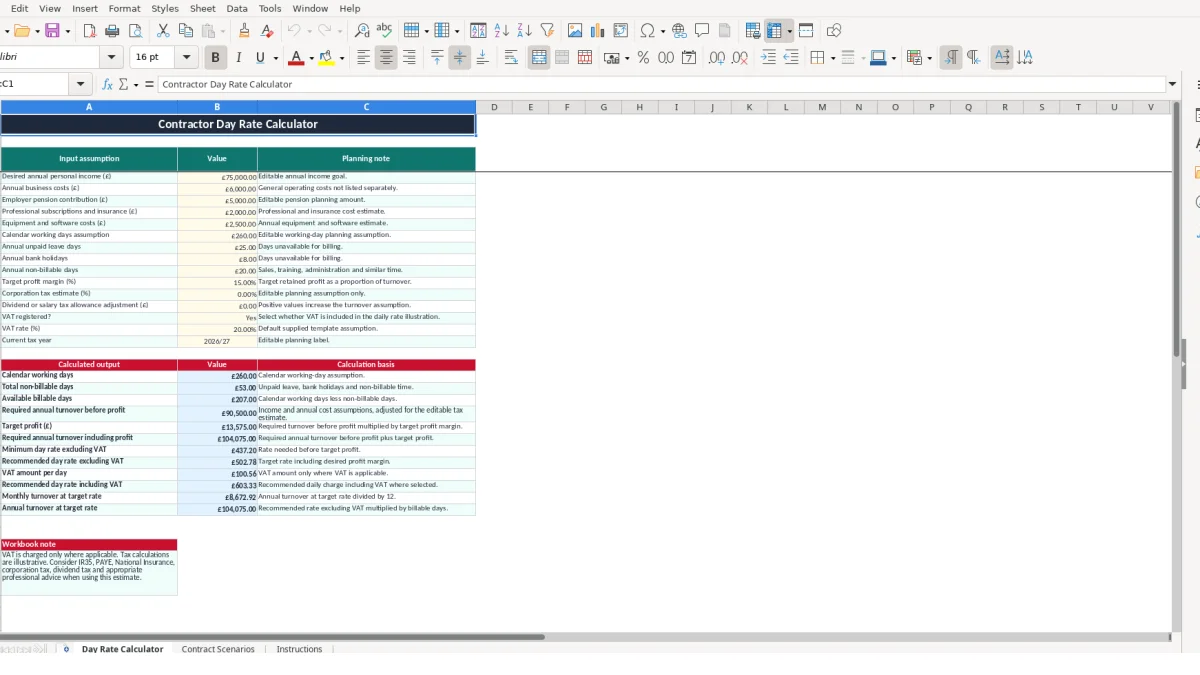Toggle Wrap Text
The height and width of the screenshot is (675, 1200).
[x=511, y=58]
